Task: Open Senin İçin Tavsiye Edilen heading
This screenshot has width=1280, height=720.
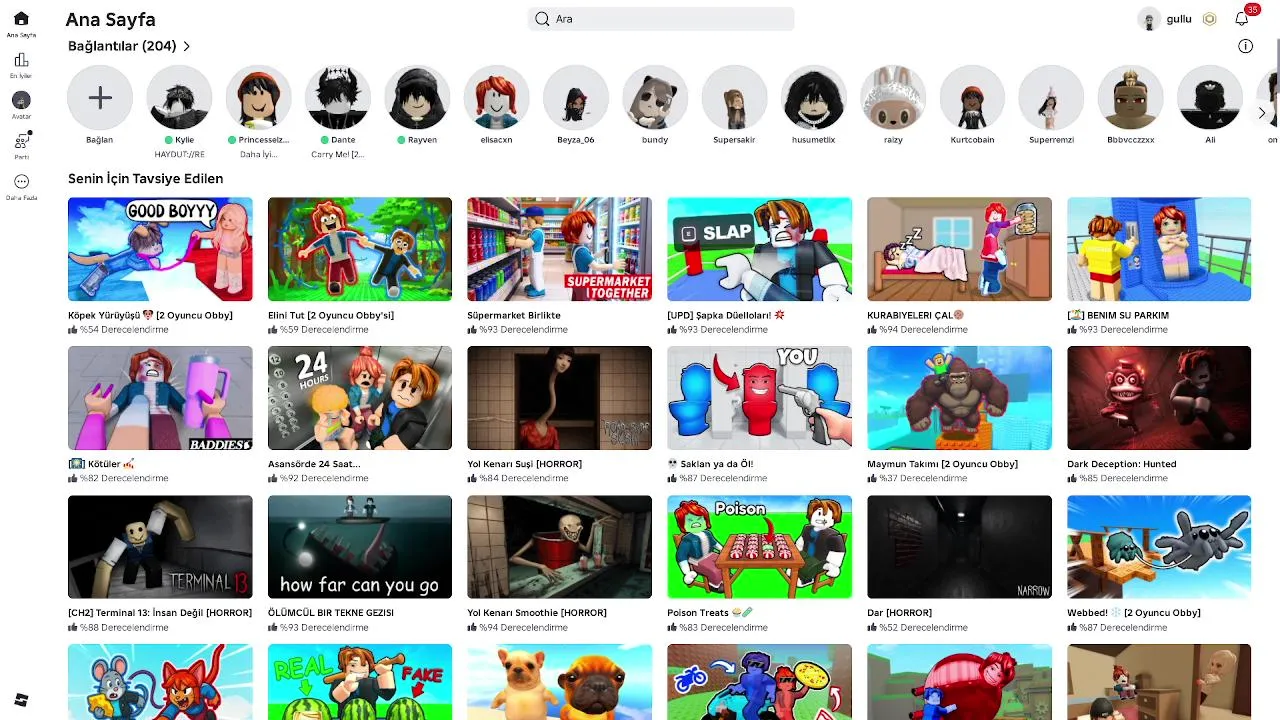Action: pos(146,178)
